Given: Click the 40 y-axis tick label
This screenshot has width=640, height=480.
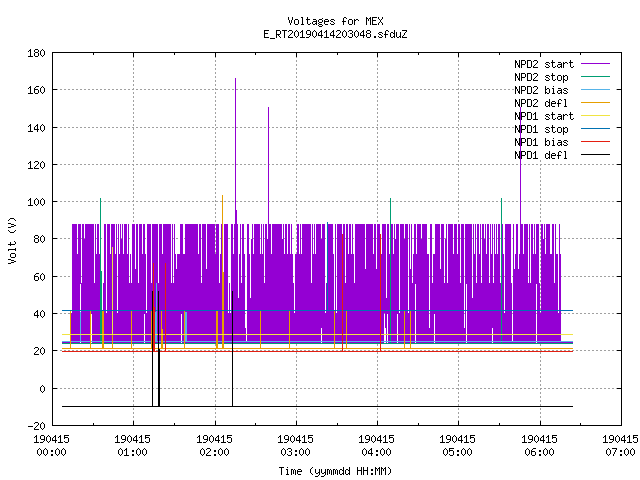Looking at the screenshot, I should coord(40,314).
